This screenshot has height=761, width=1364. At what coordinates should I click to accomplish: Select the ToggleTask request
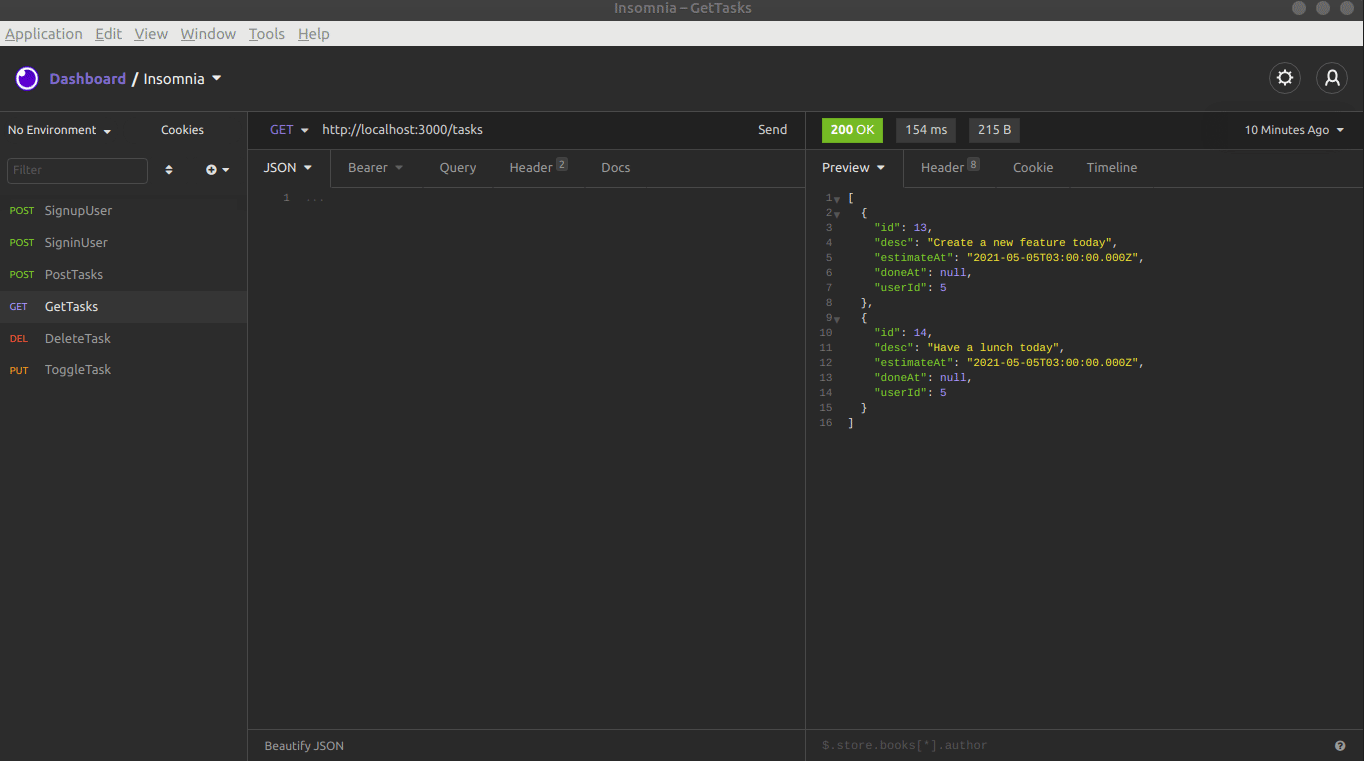click(123, 370)
